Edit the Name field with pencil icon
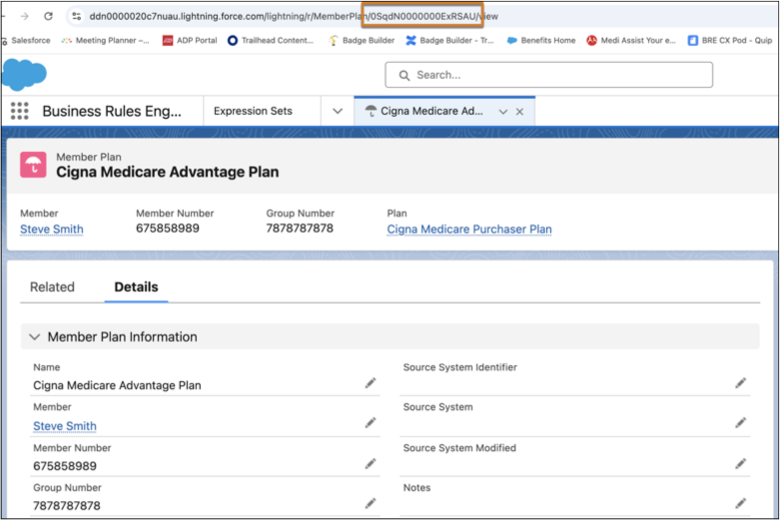Image resolution: width=780 pixels, height=520 pixels. pyautogui.click(x=371, y=383)
